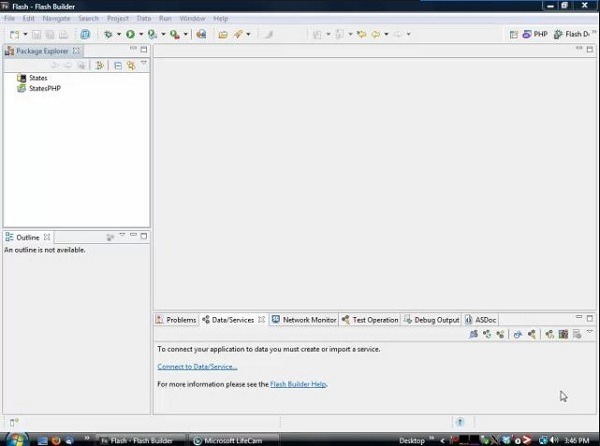Open the Project menu

[x=118, y=18]
